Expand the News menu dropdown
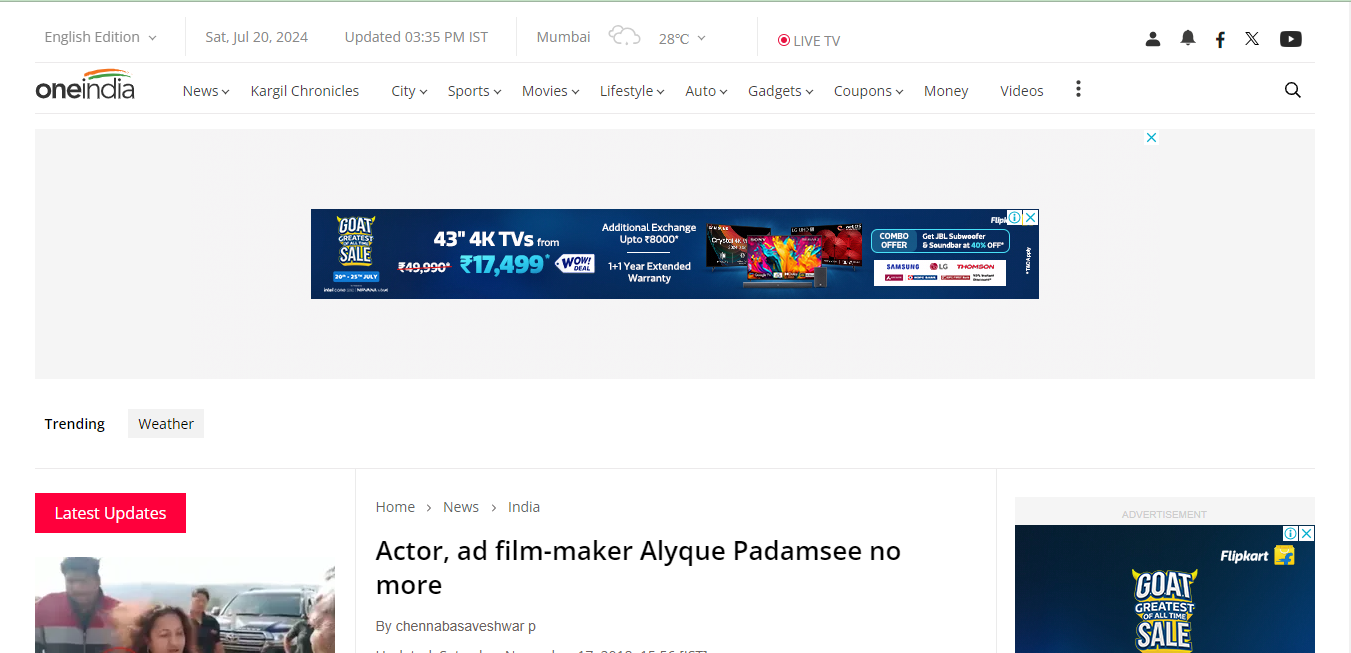 point(205,91)
